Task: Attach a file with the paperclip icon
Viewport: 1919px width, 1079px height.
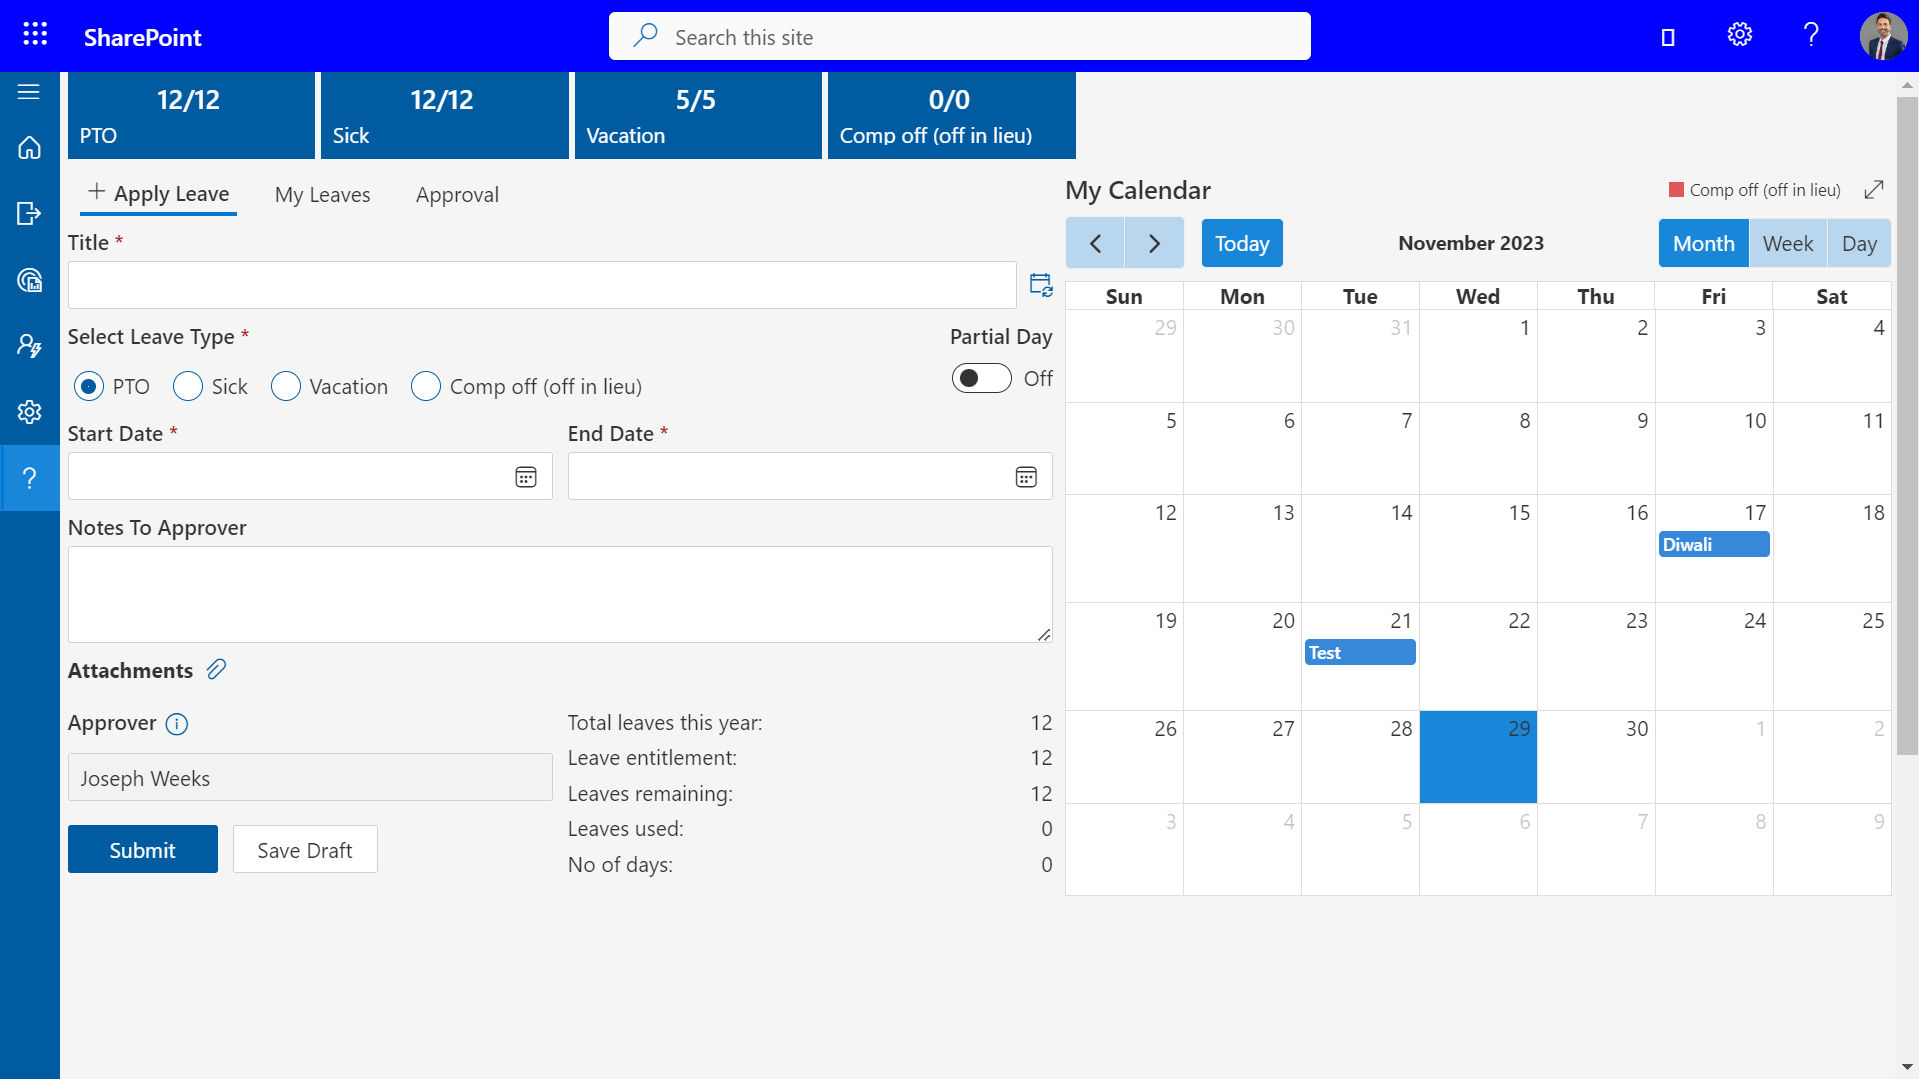Action: pos(216,669)
